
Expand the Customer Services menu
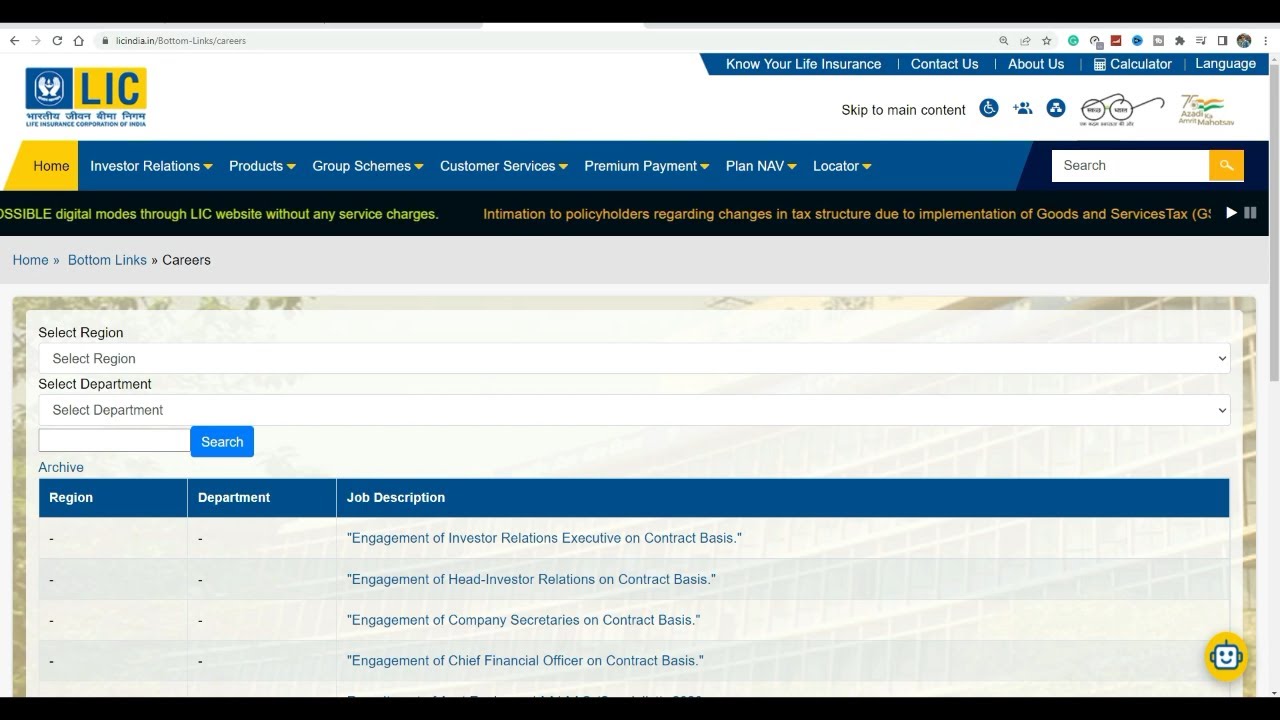[504, 166]
